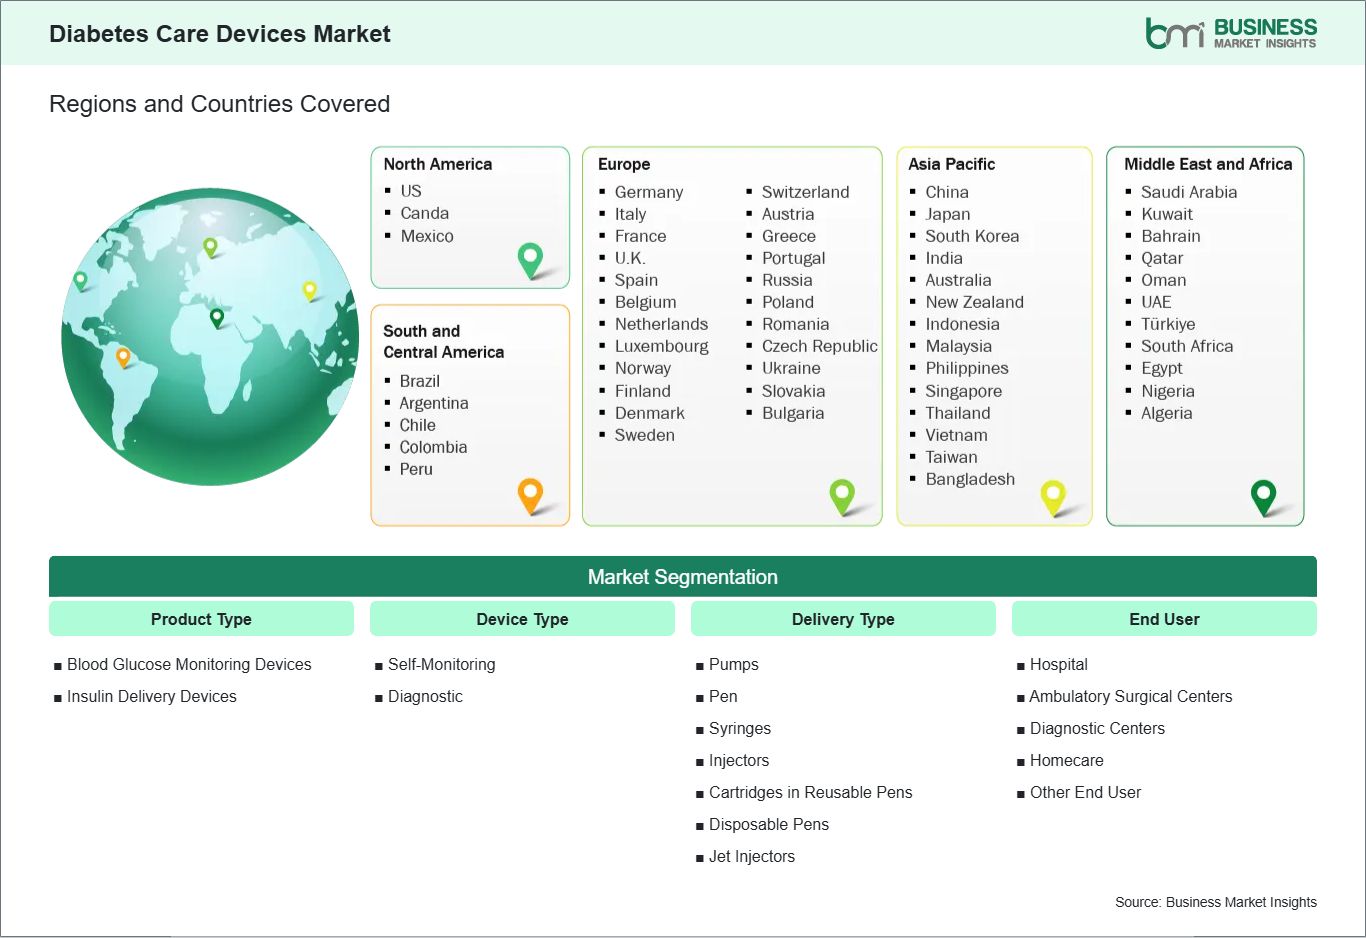Screen dimensions: 1366x938
Task: Select the Product Type segment header
Action: coord(201,619)
